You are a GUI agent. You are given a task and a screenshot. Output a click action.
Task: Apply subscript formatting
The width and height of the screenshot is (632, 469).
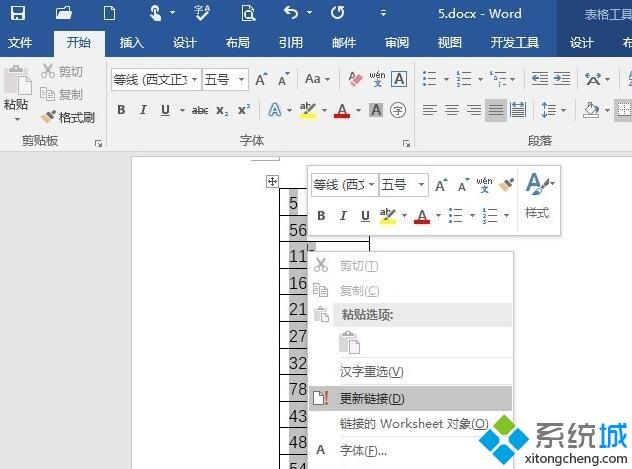[222, 110]
